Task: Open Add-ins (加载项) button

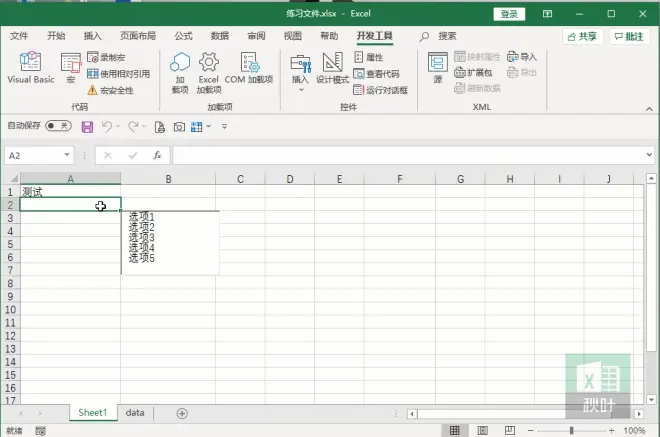Action: point(180,72)
